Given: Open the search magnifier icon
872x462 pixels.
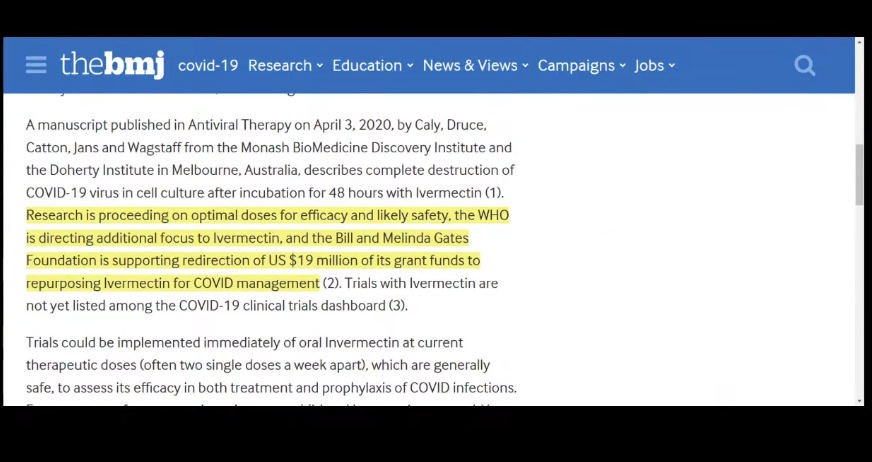Looking at the screenshot, I should click(805, 66).
